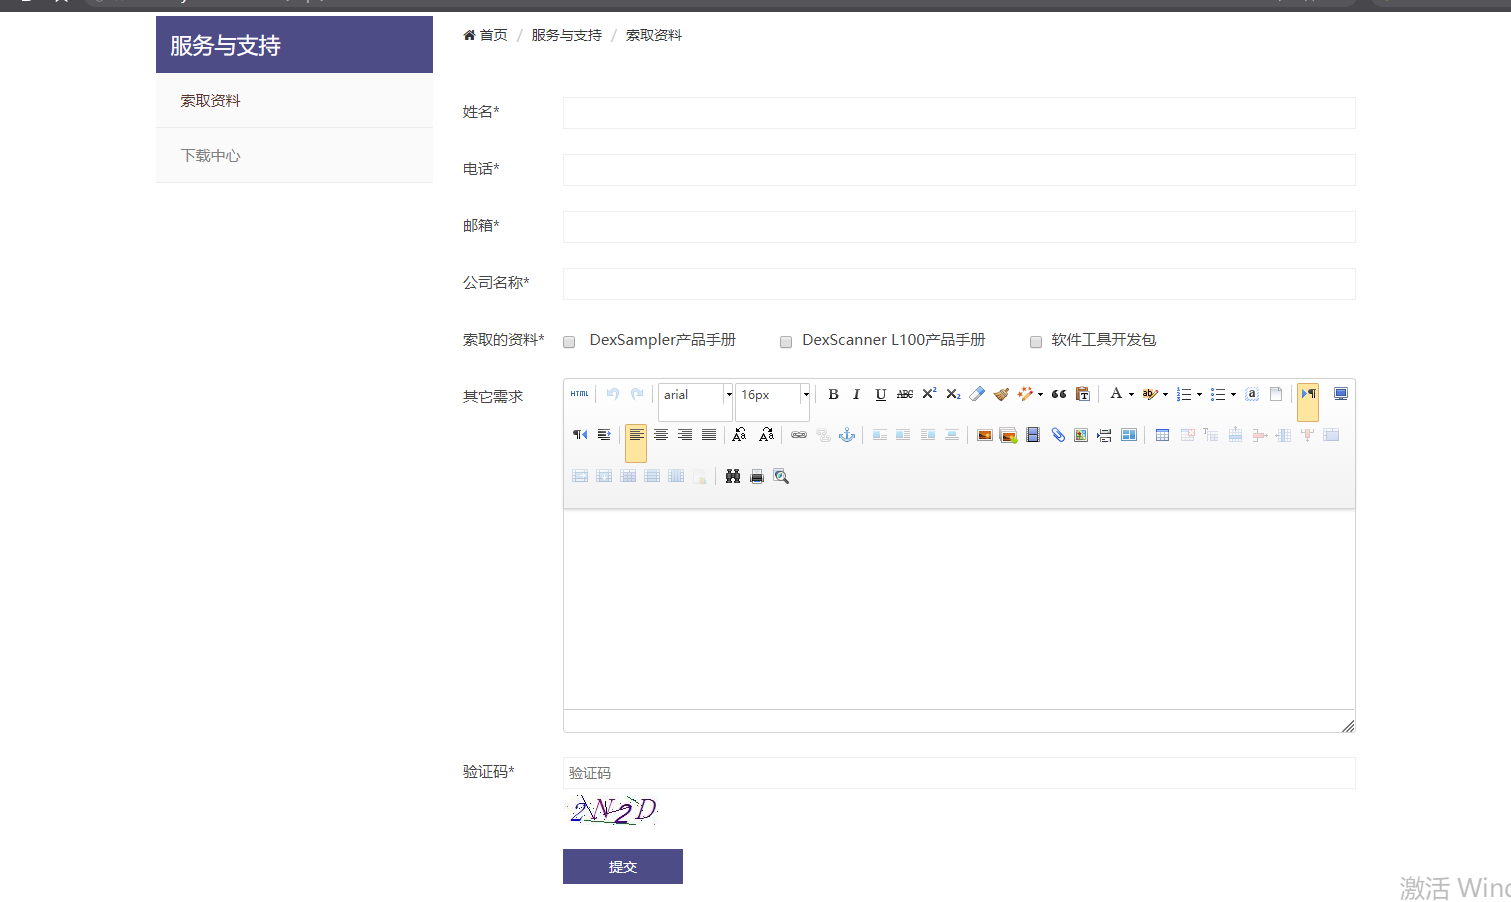The image size is (1511, 902).
Task: Open 索取资料 sidebar menu item
Action: click(294, 100)
